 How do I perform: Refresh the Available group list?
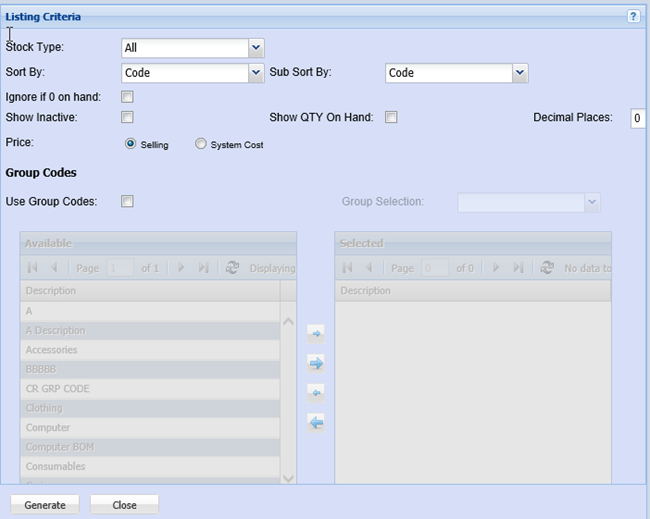pyautogui.click(x=233, y=268)
